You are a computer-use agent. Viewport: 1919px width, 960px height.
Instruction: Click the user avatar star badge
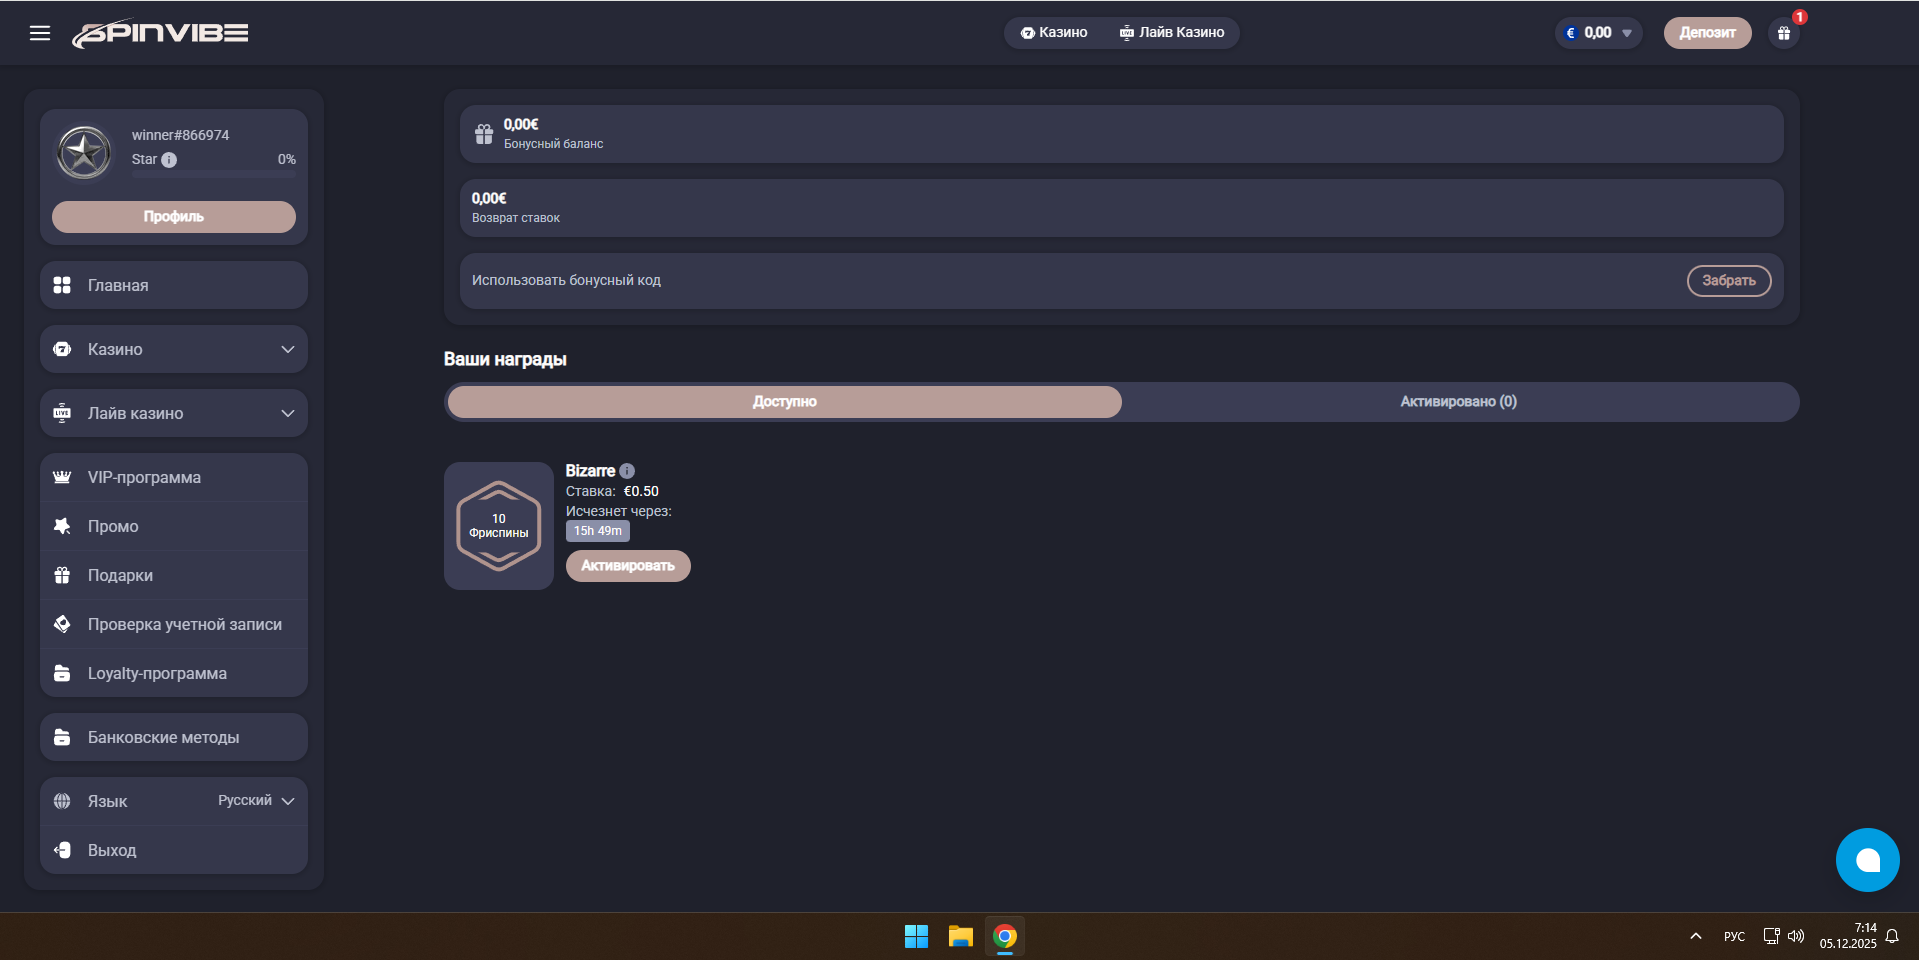coord(84,153)
